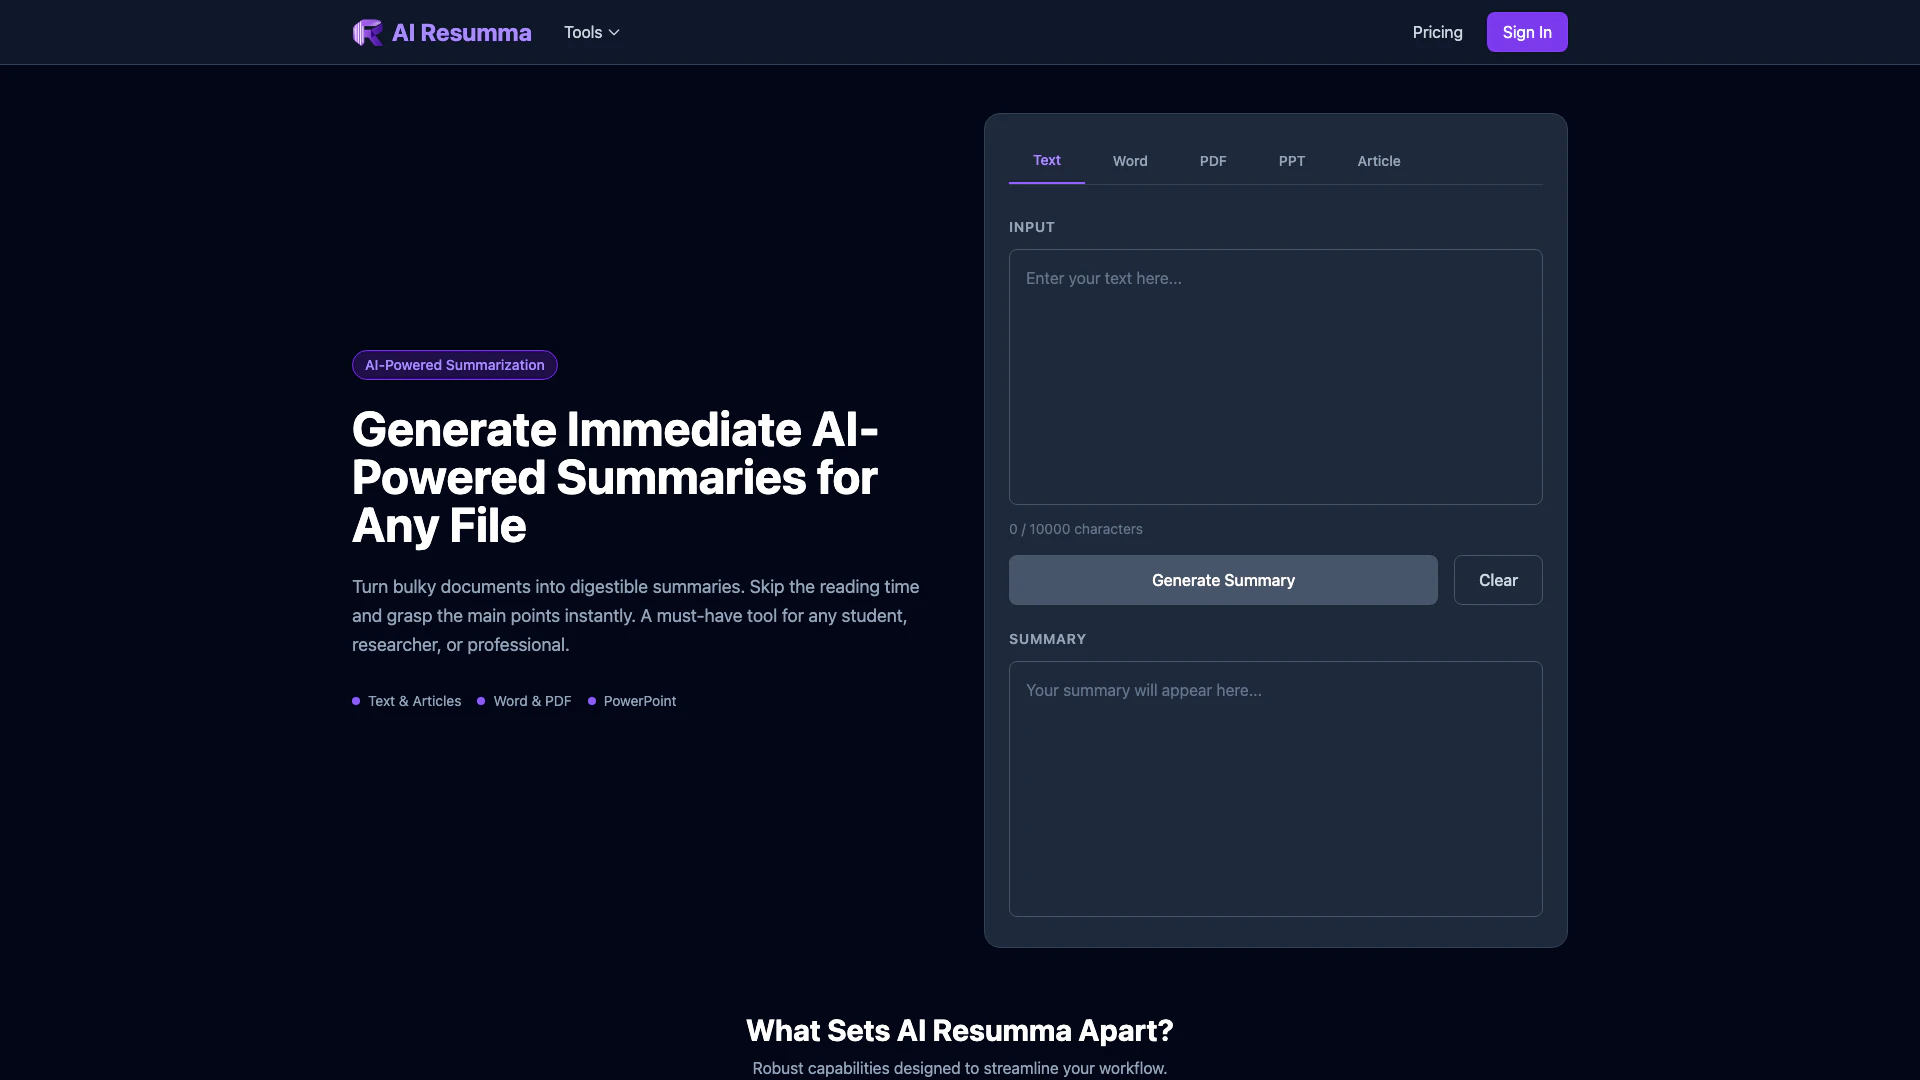Viewport: 1920px width, 1080px height.
Task: Click the Sign In button
Action: tap(1526, 32)
